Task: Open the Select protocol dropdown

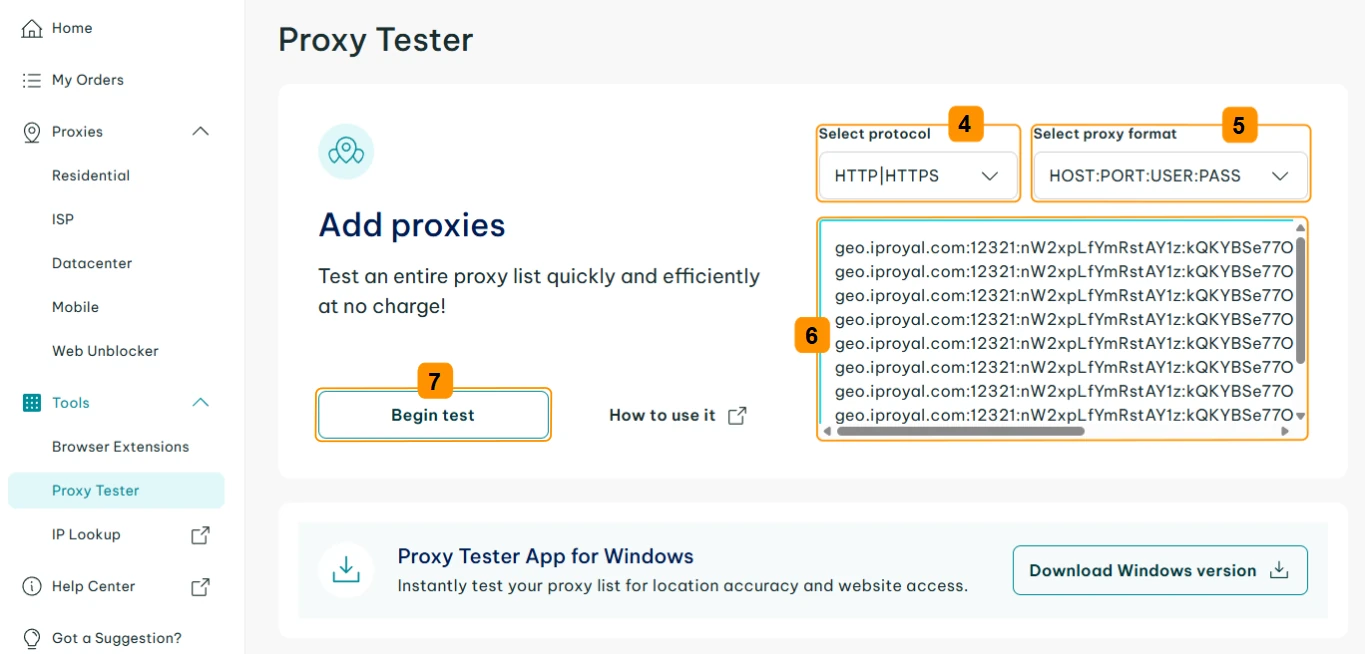Action: 917,176
